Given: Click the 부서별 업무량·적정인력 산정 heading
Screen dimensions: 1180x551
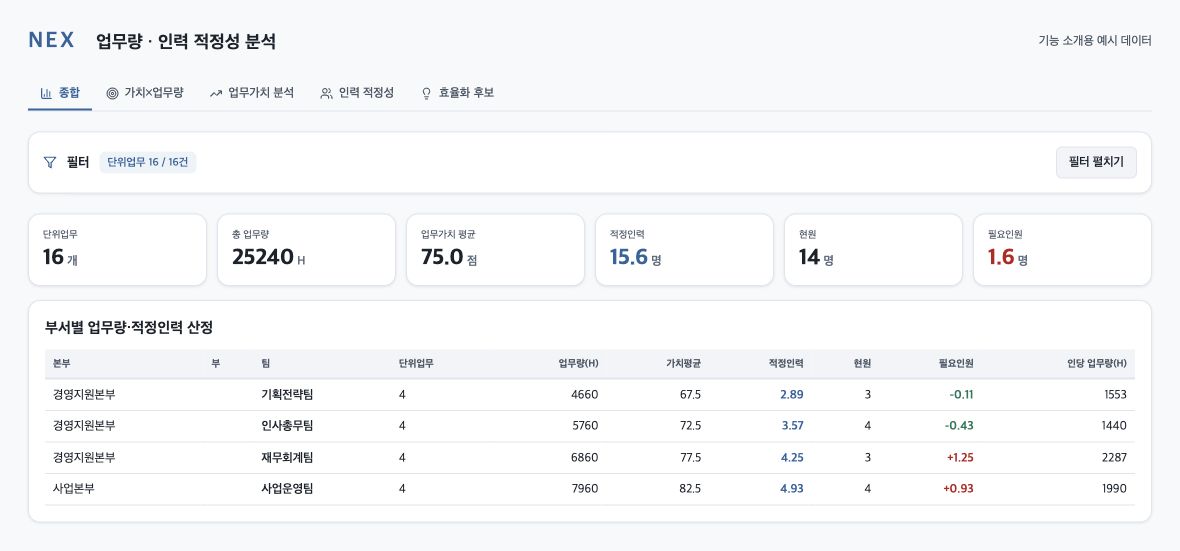Looking at the screenshot, I should pyautogui.click(x=129, y=327).
